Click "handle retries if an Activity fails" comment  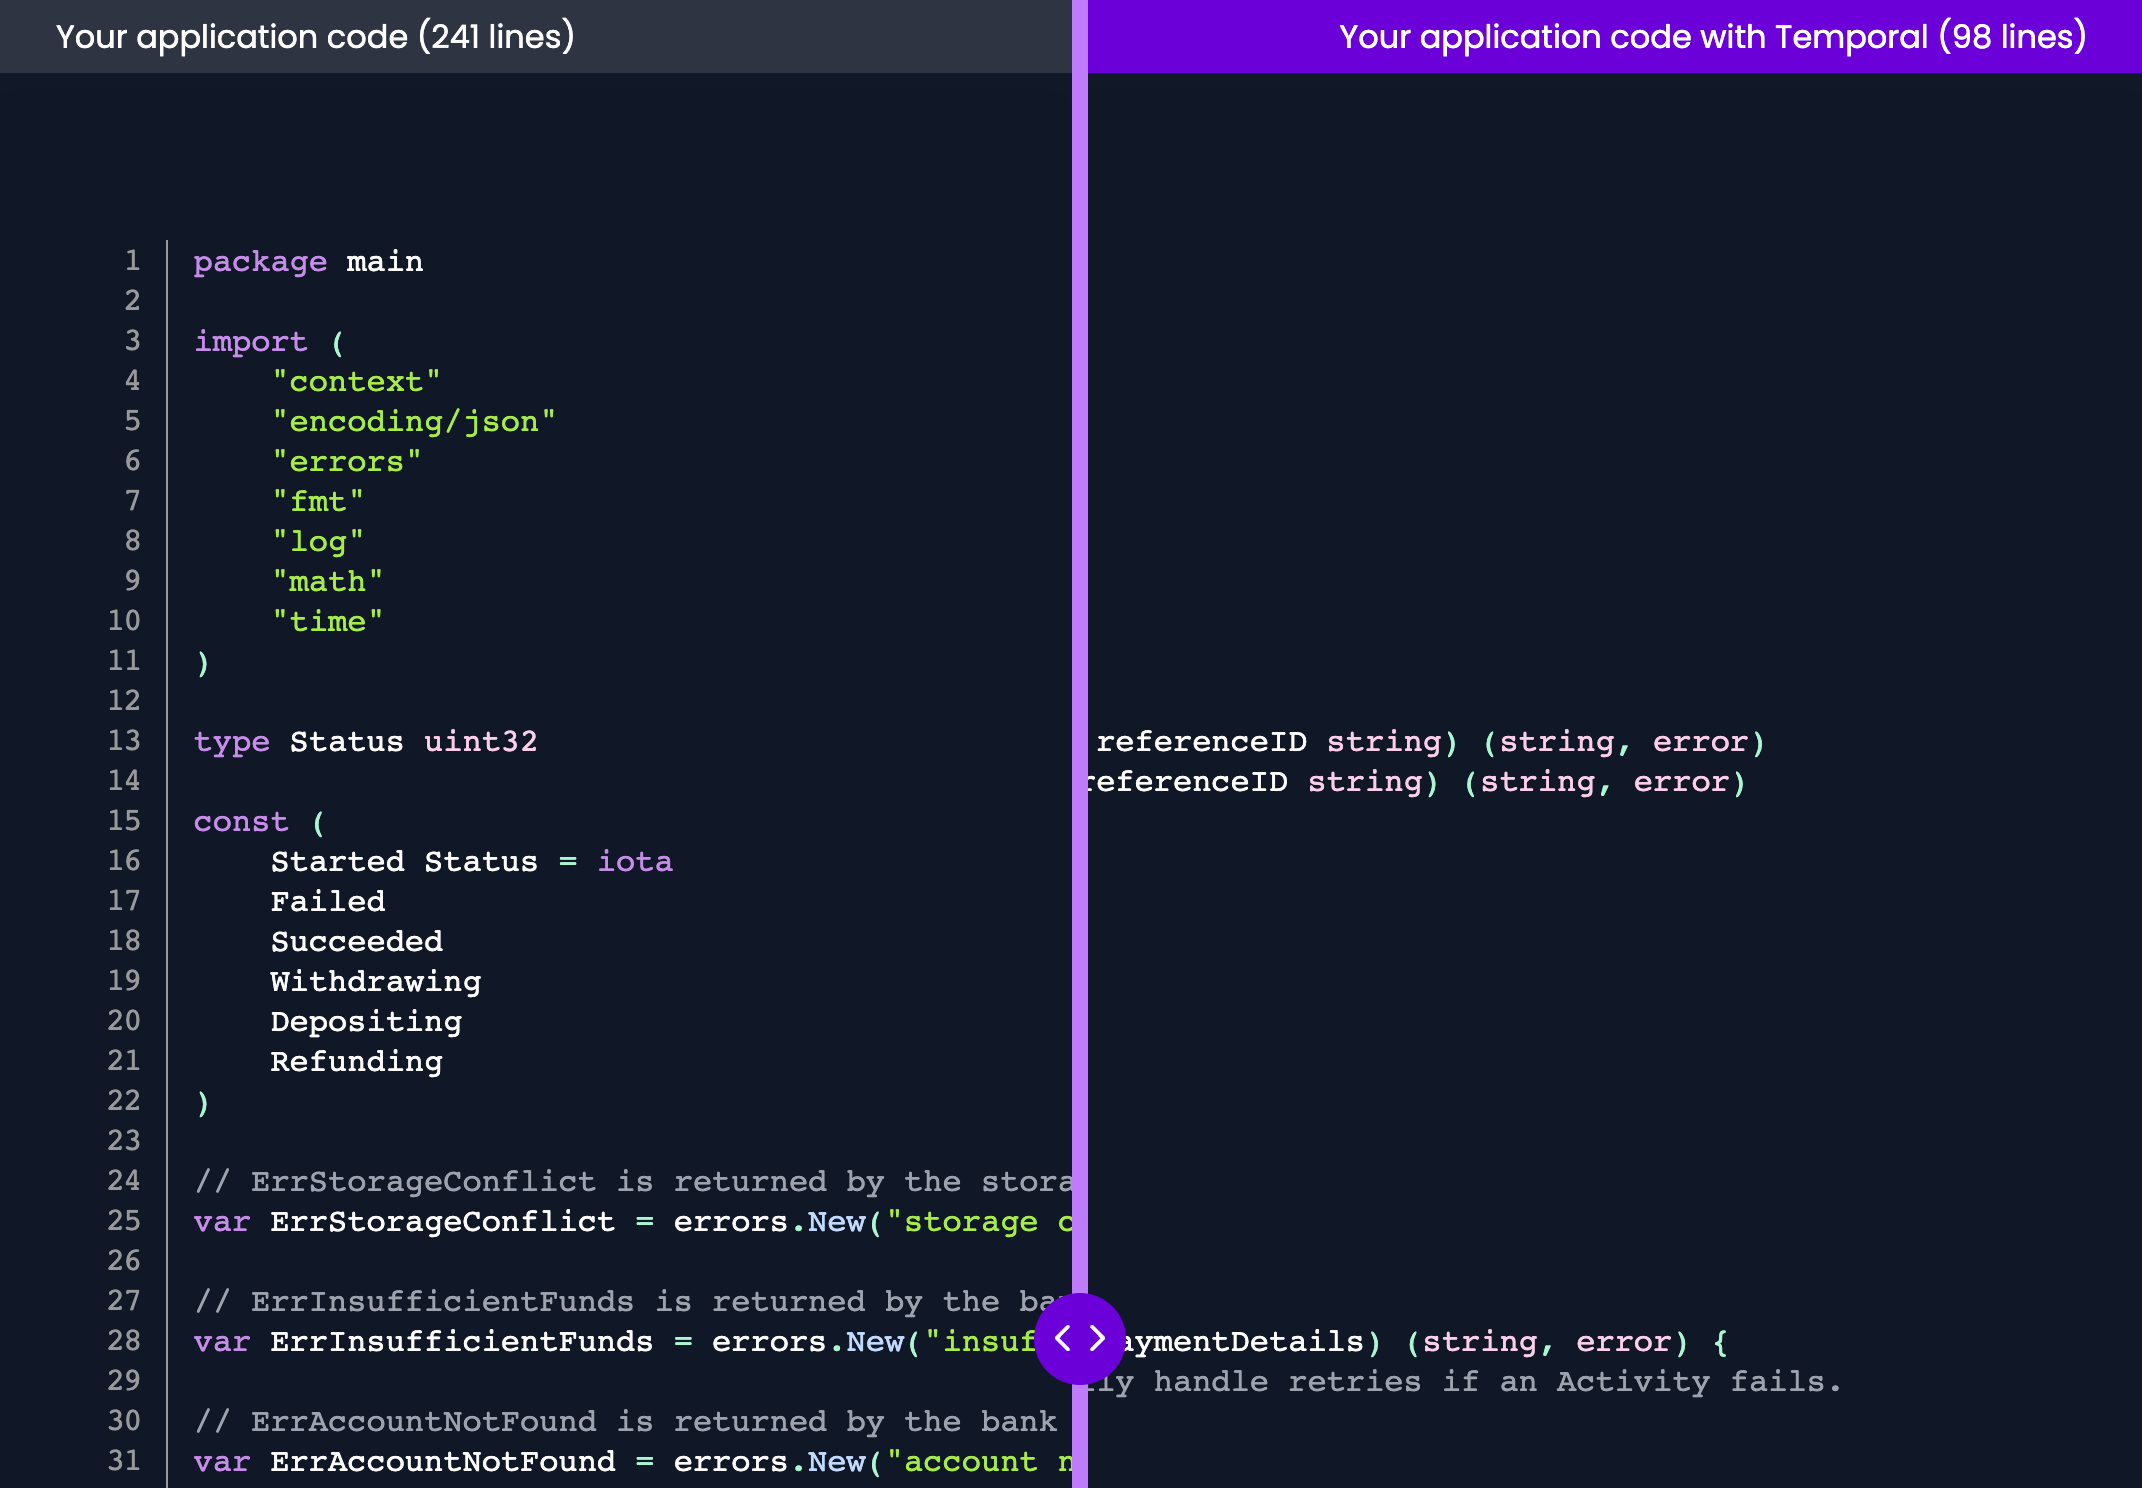click(1496, 1382)
